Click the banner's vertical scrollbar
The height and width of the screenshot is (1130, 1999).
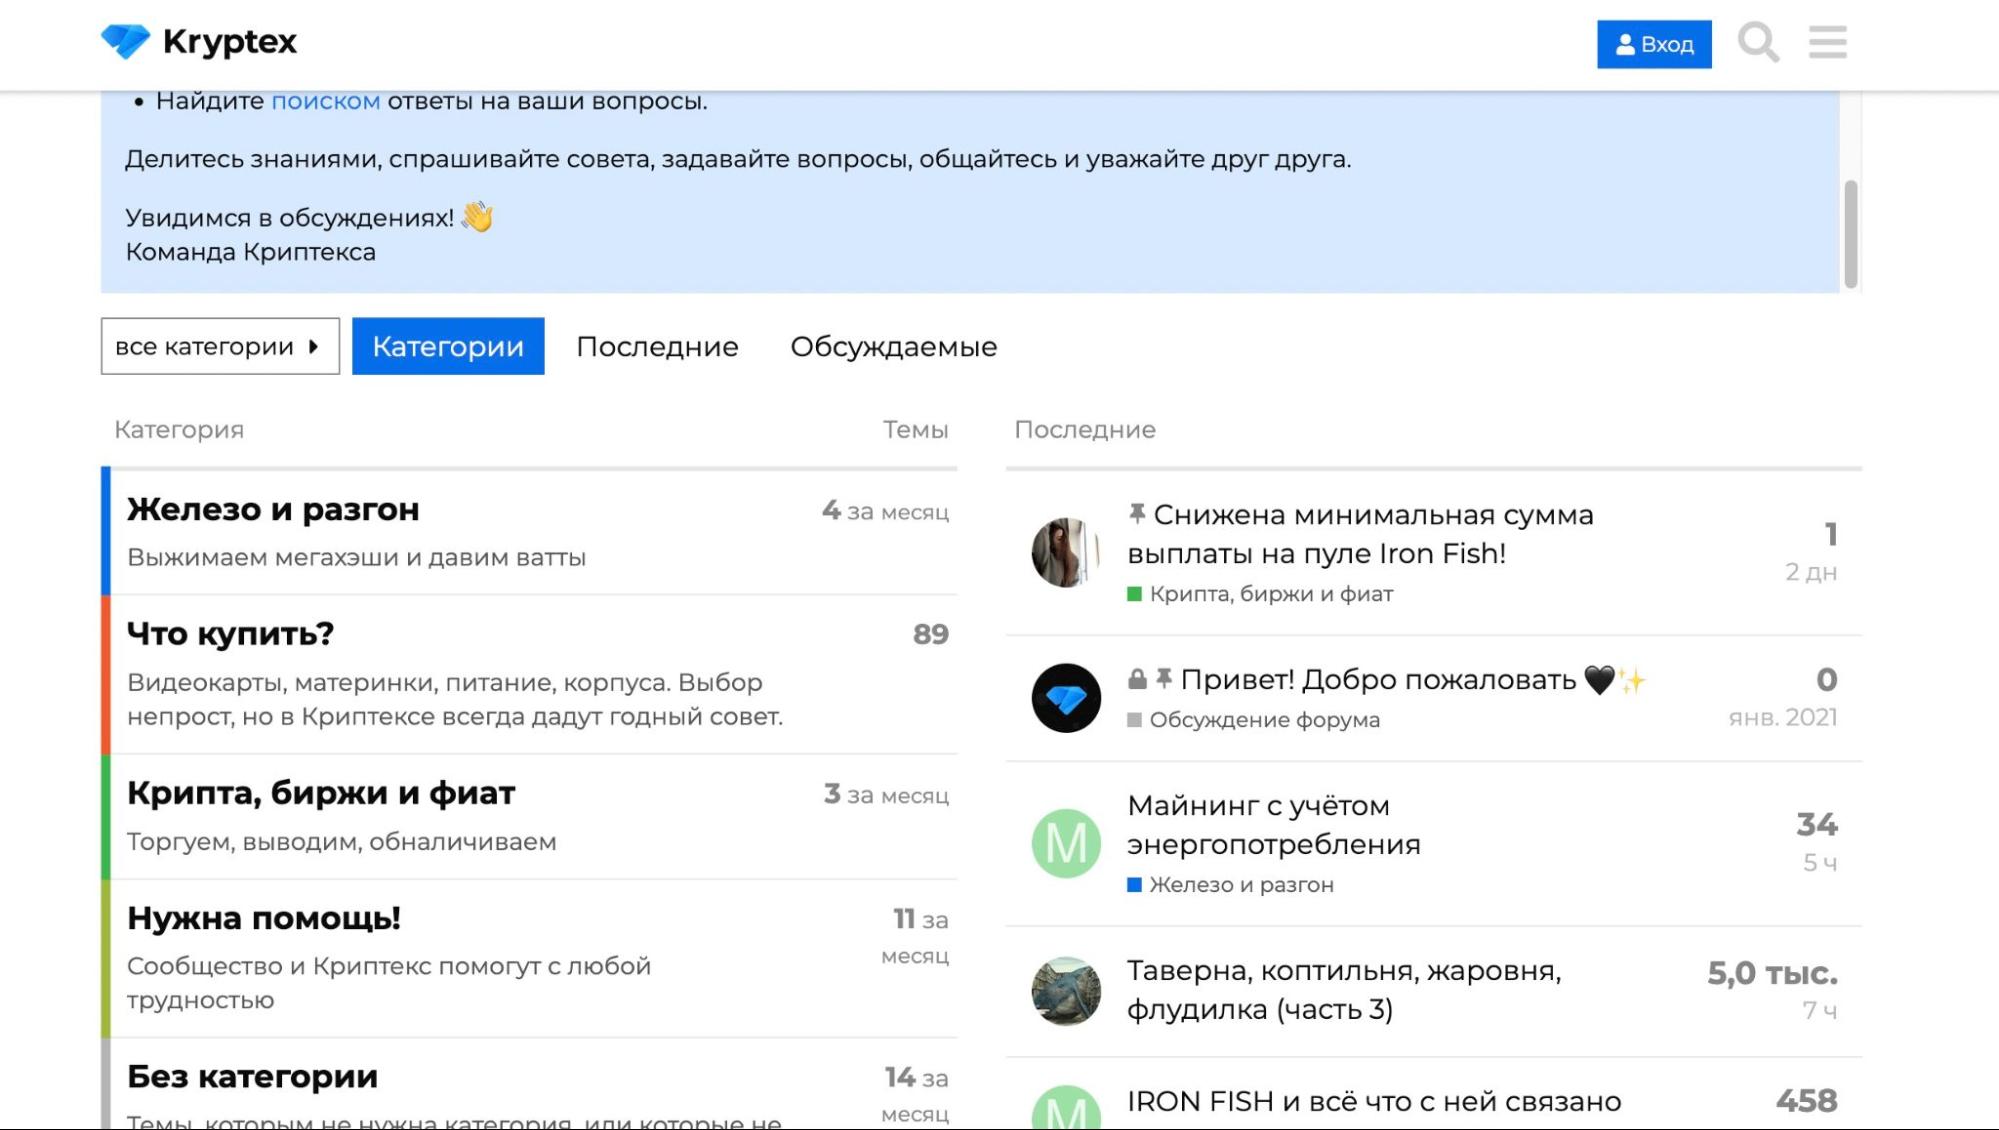tap(1850, 234)
